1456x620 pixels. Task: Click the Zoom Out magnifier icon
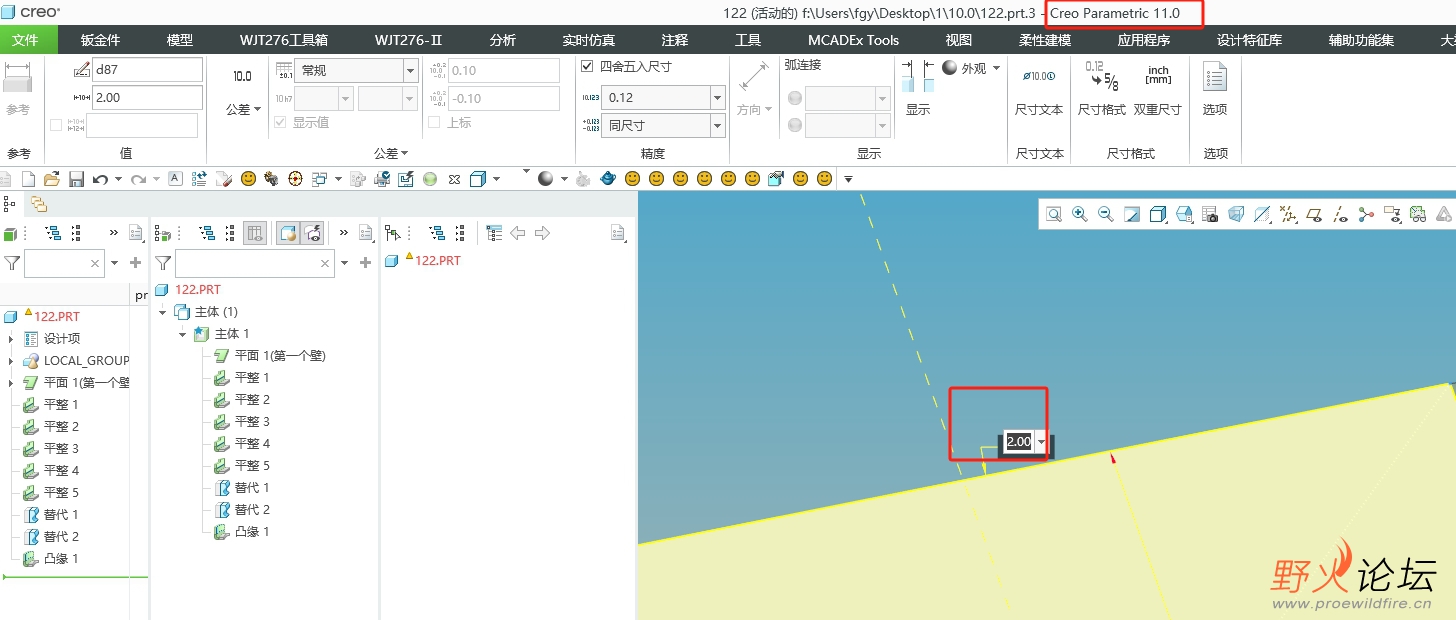[x=1106, y=214]
